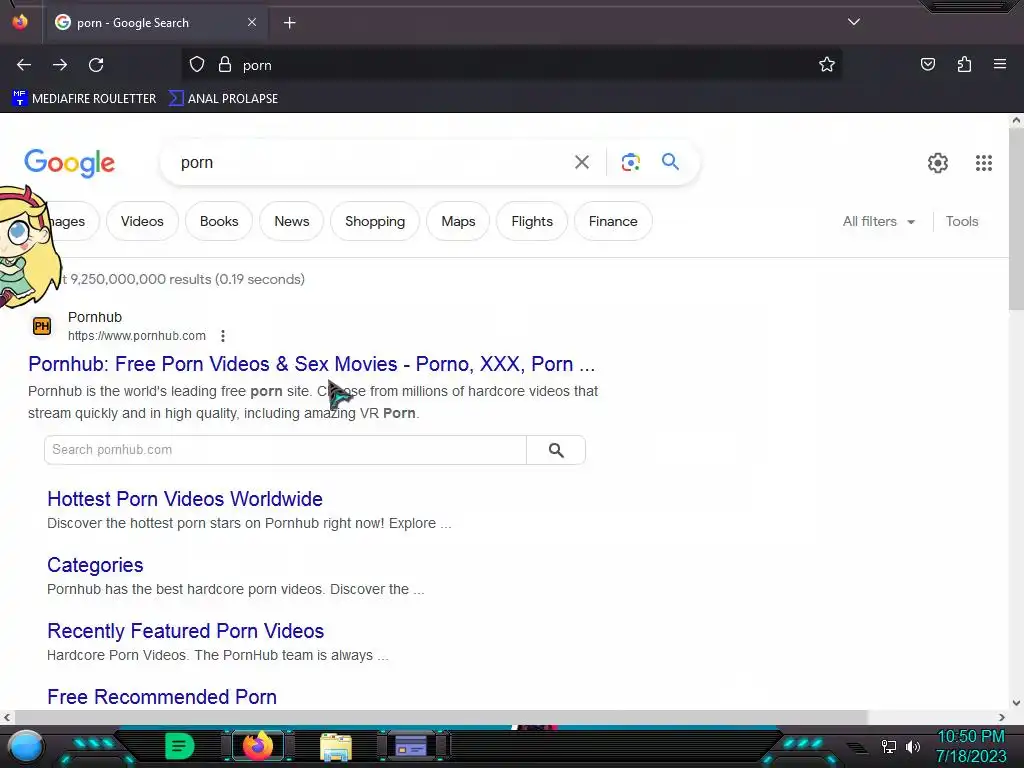Open the Categories sitelink

click(x=95, y=565)
